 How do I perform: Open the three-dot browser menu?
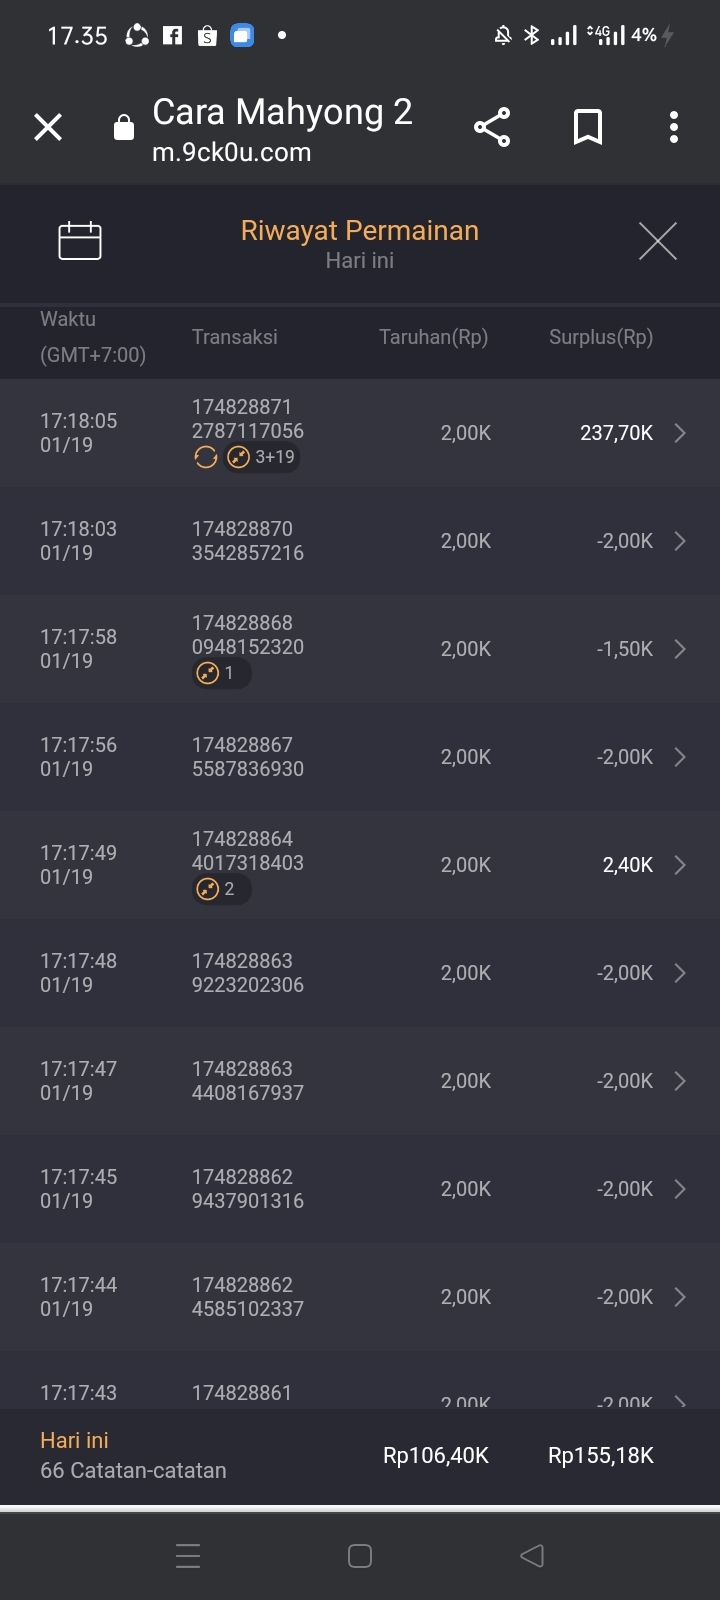(x=674, y=128)
